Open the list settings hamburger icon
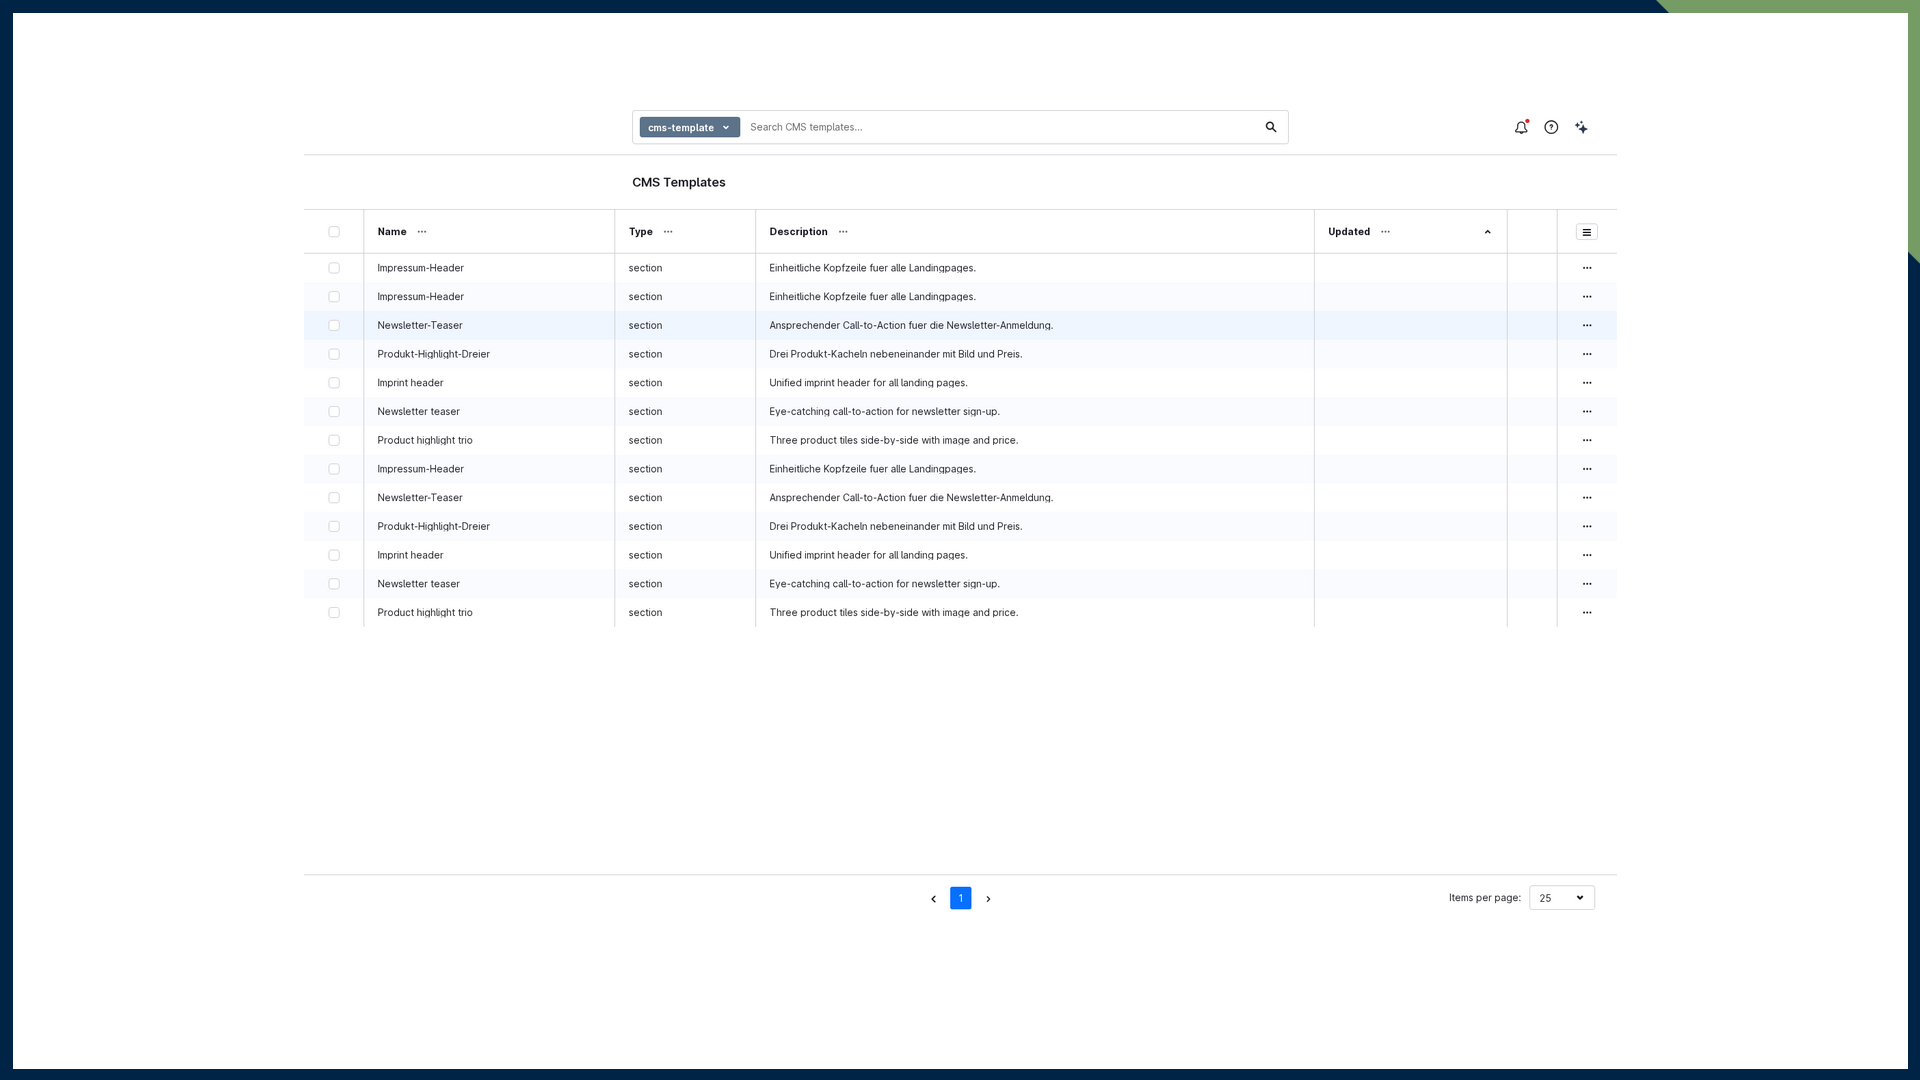Viewport: 1920px width, 1080px height. 1587,232
